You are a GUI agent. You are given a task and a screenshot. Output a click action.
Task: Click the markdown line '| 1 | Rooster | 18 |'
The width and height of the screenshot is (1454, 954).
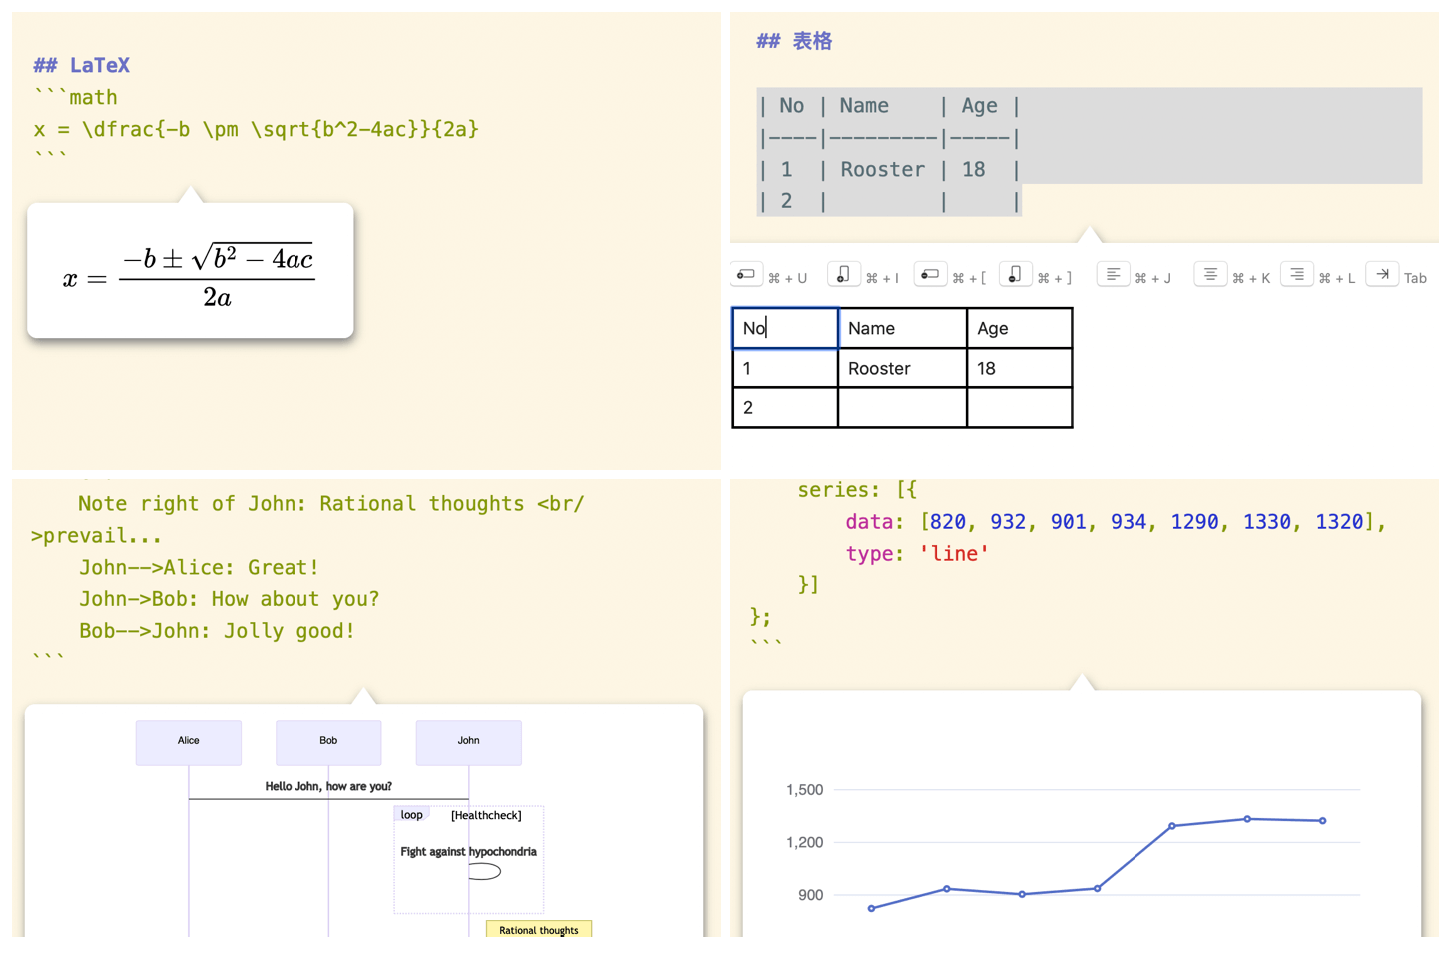[889, 169]
